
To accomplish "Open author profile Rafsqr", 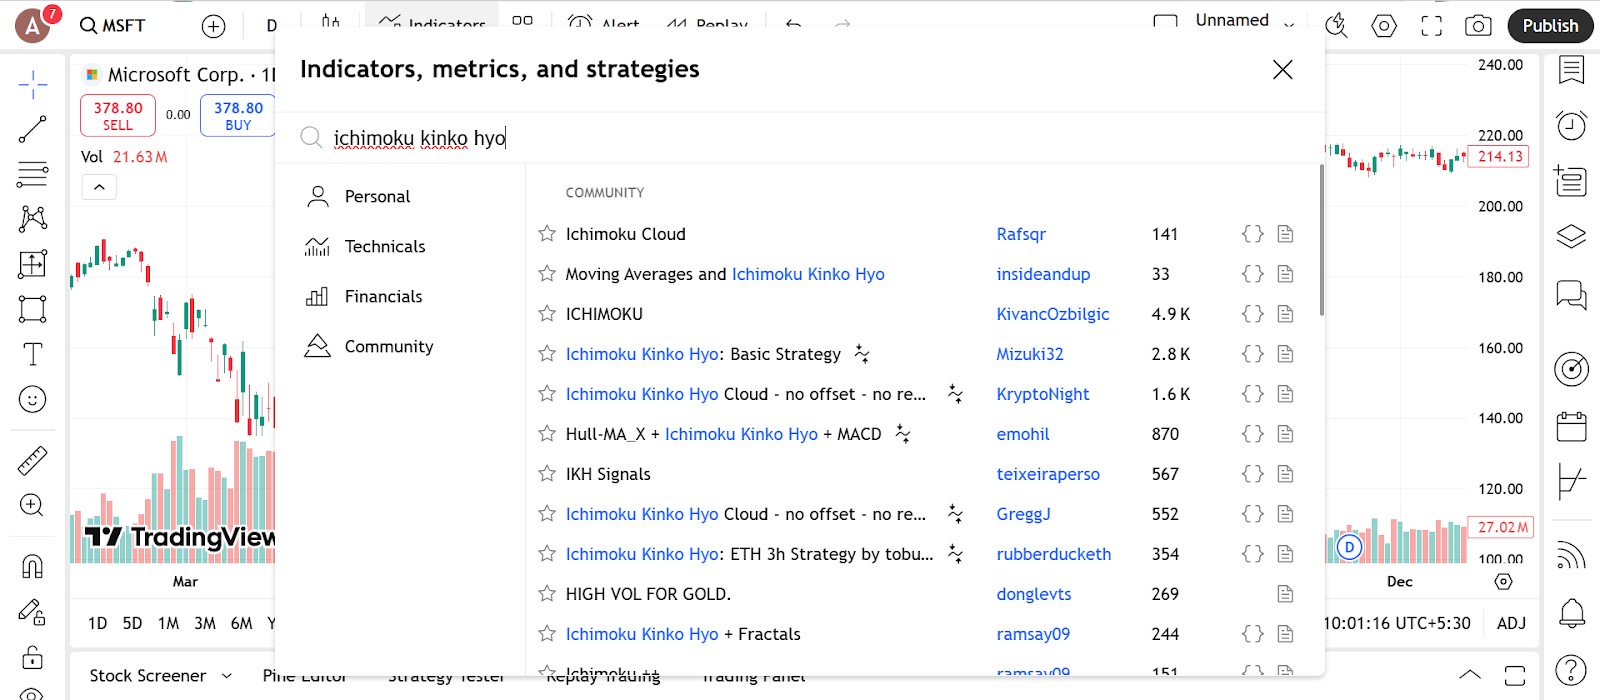I will (1021, 234).
